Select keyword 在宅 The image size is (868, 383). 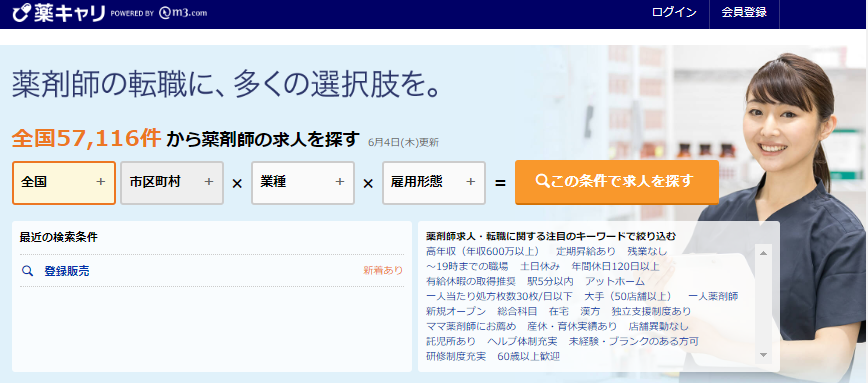pyautogui.click(x=559, y=311)
